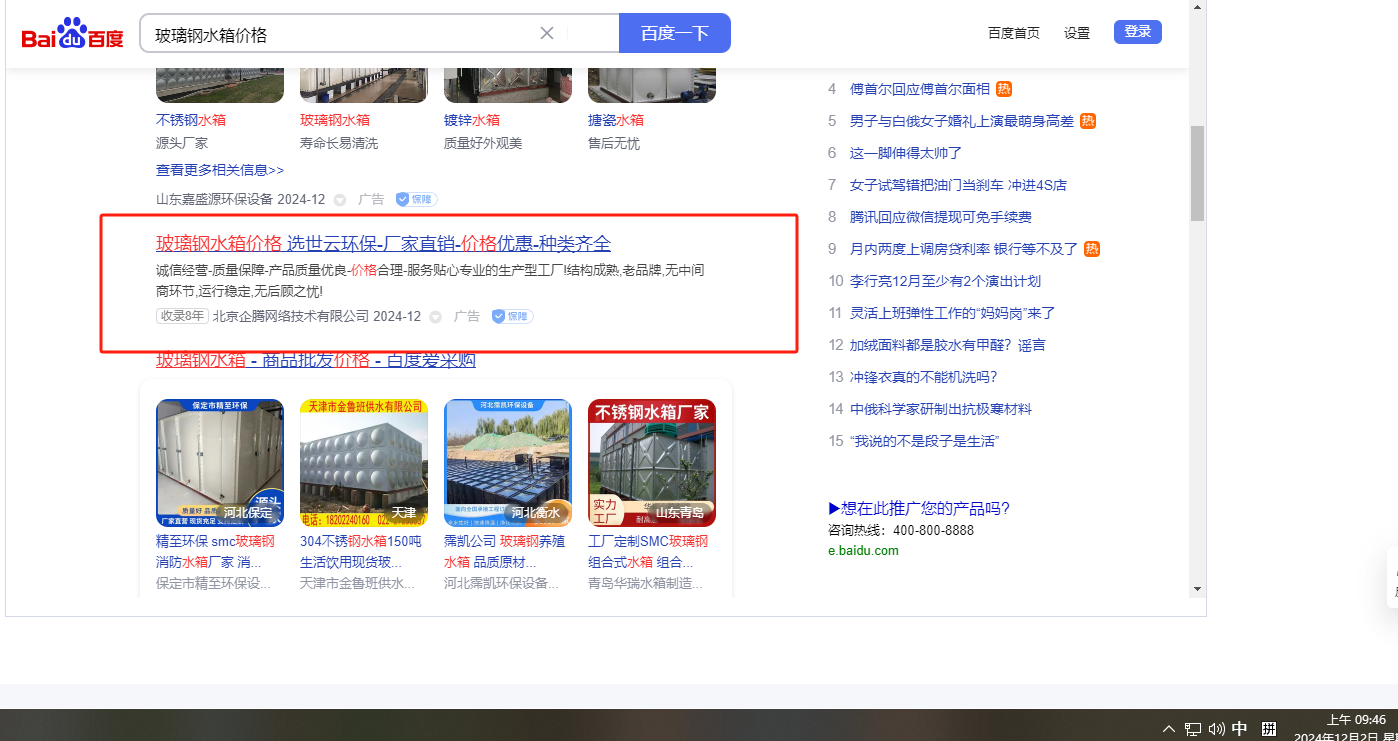Click the 保障 badge beside 北京企腾网络技术有限公司
The image size is (1398, 741).
pyautogui.click(x=512, y=316)
